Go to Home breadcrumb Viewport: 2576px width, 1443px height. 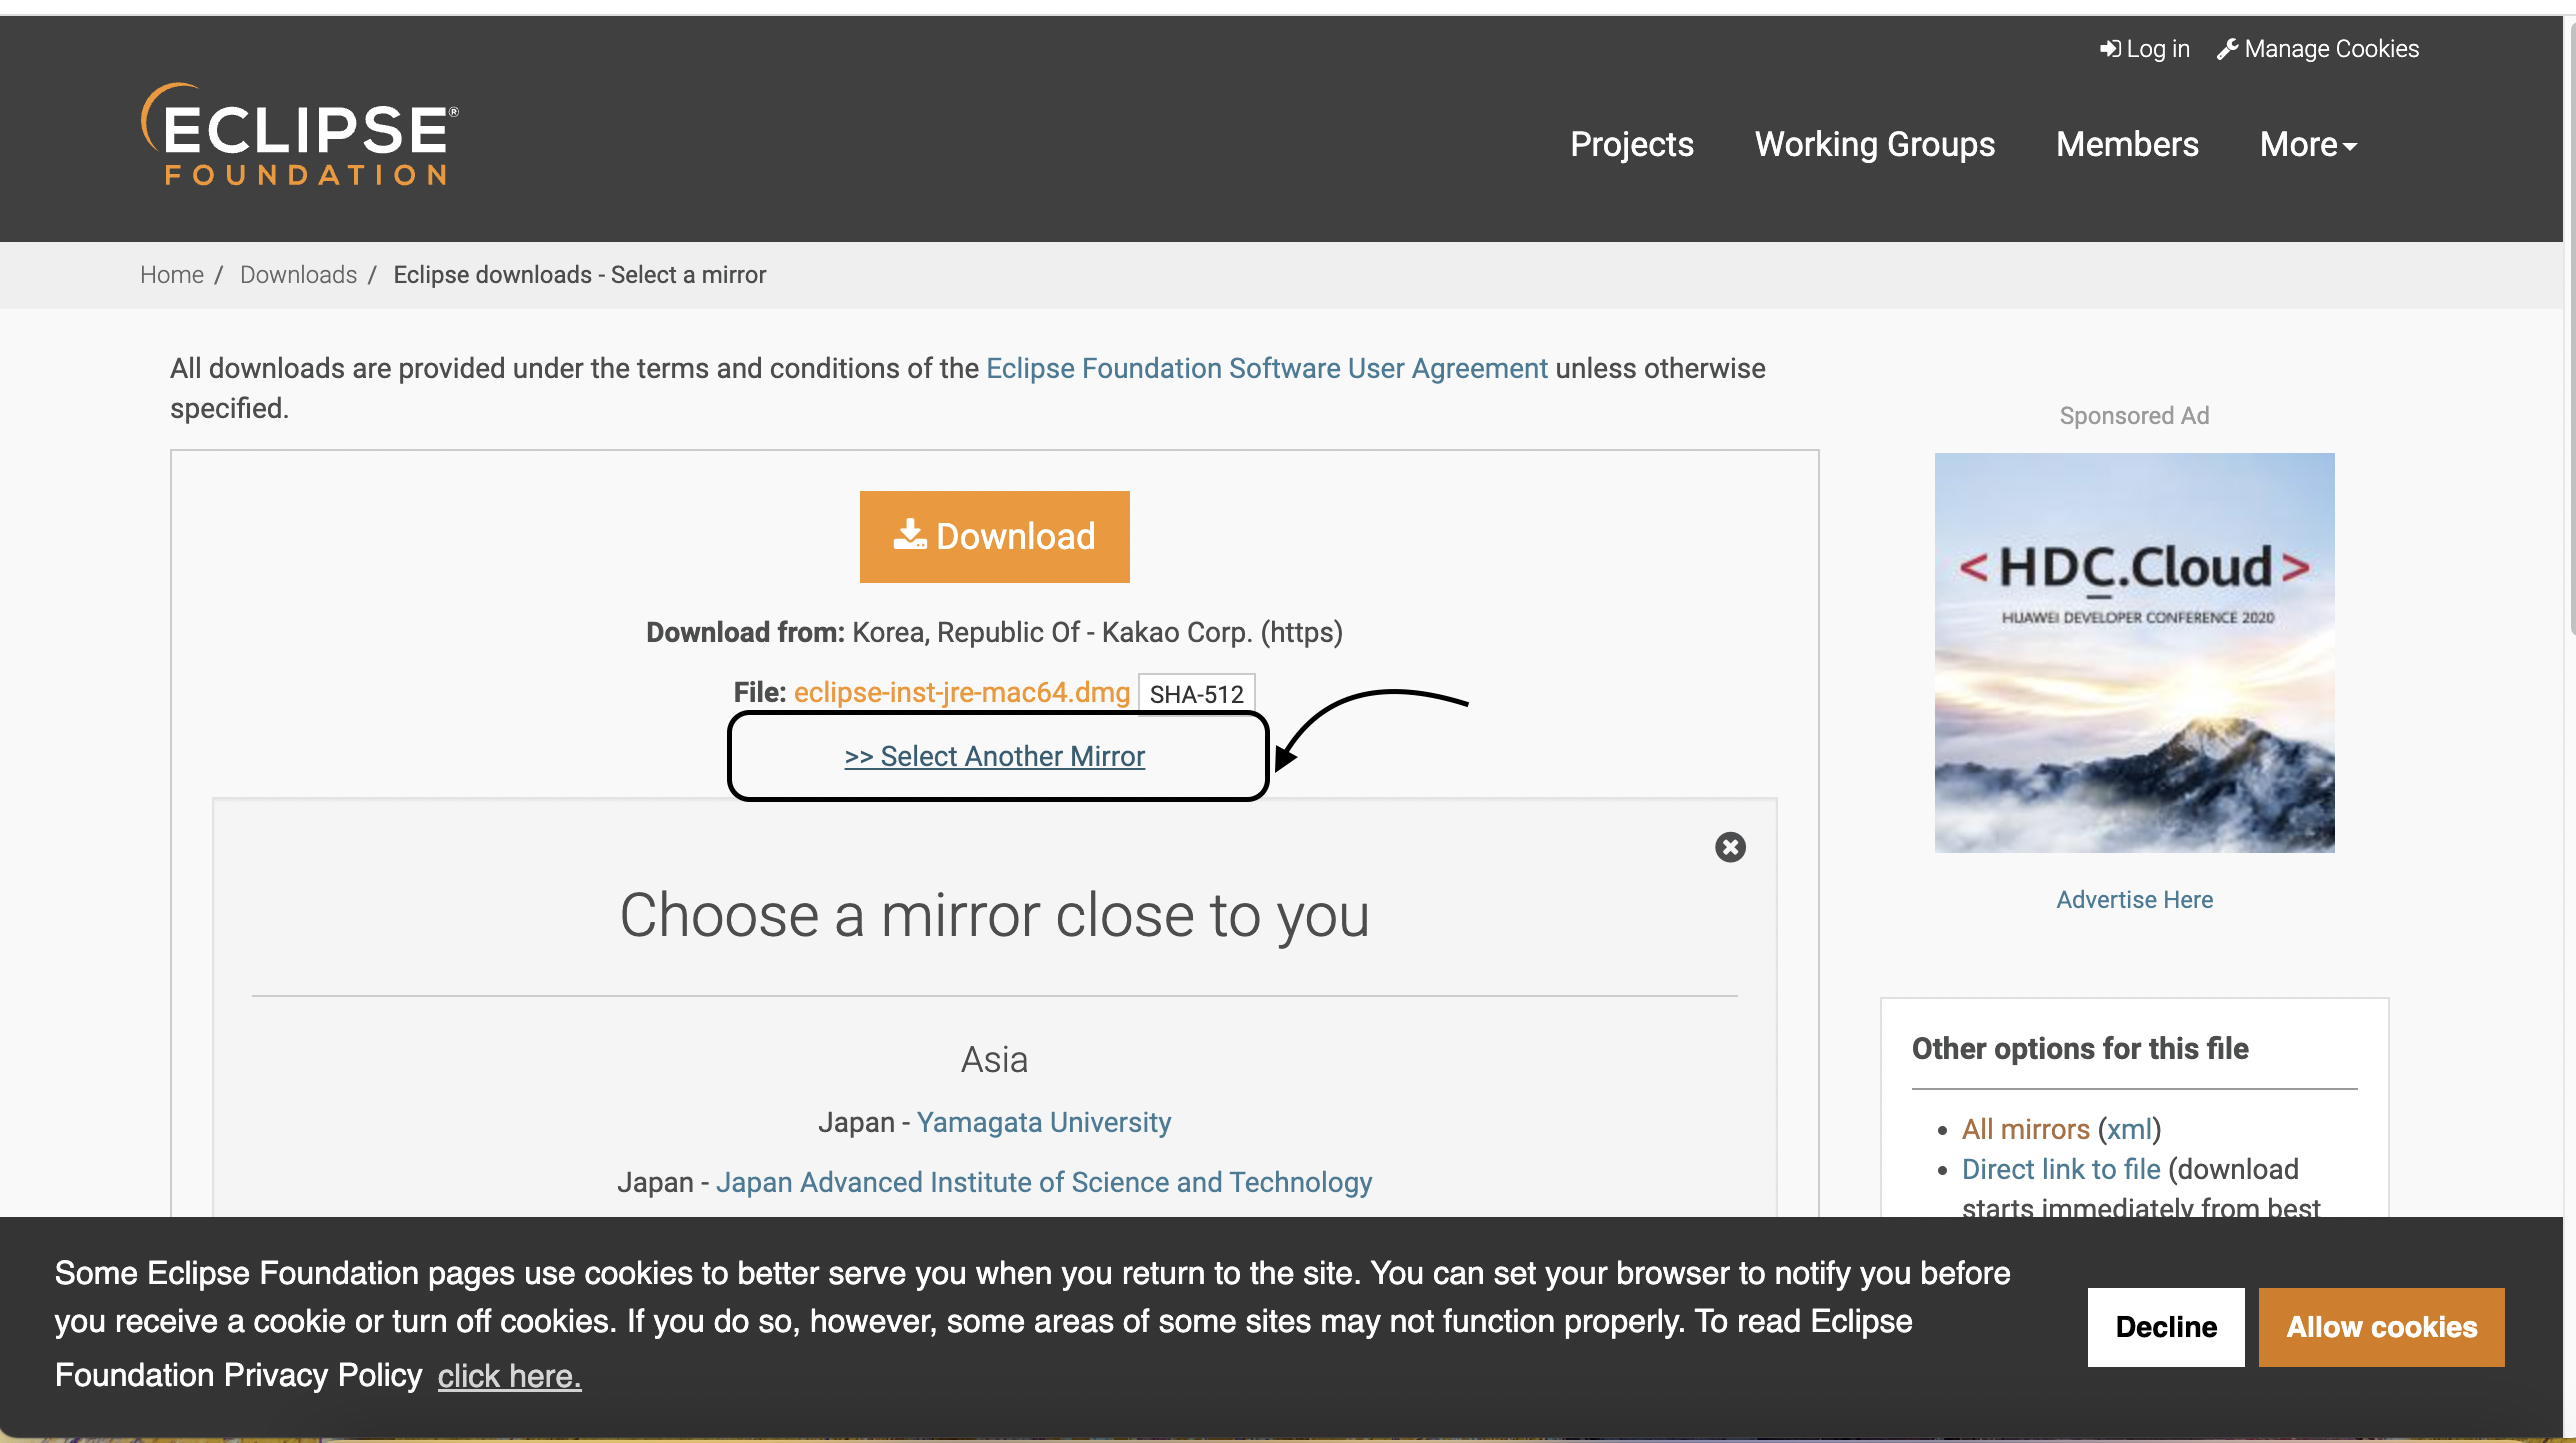(x=172, y=275)
